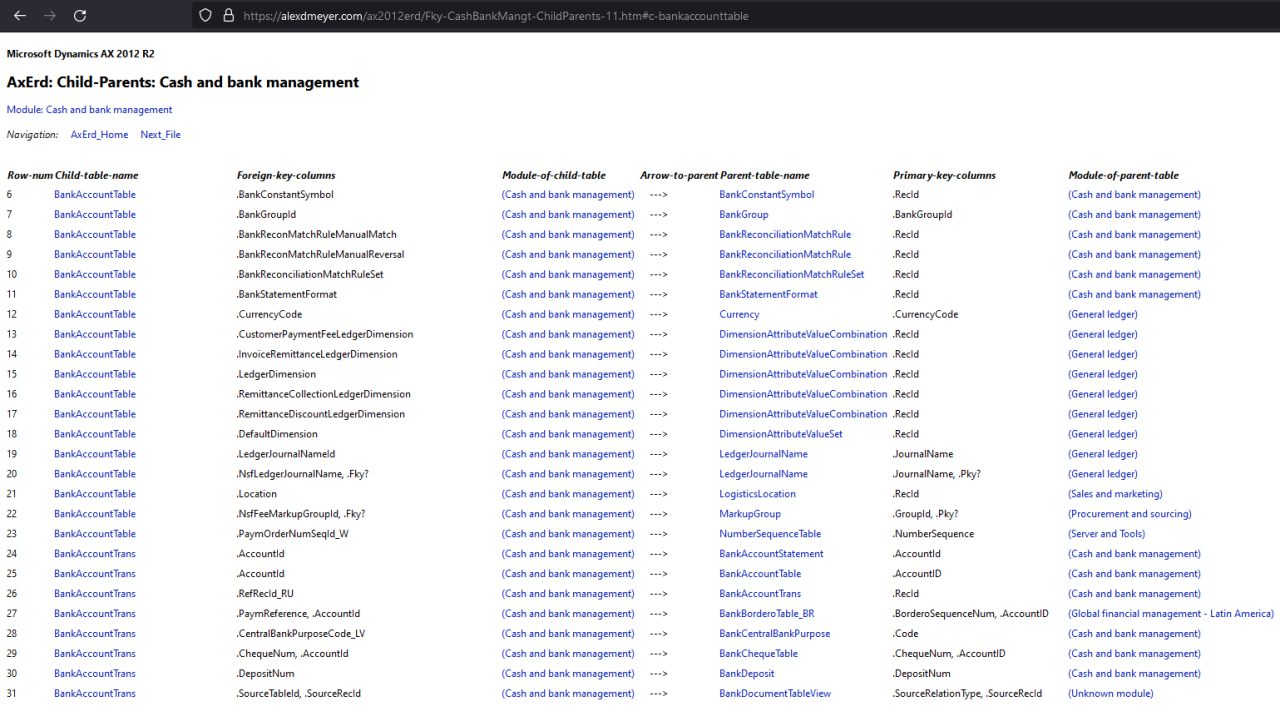
Task: Open the Currency parent table link
Action: pyautogui.click(x=739, y=315)
